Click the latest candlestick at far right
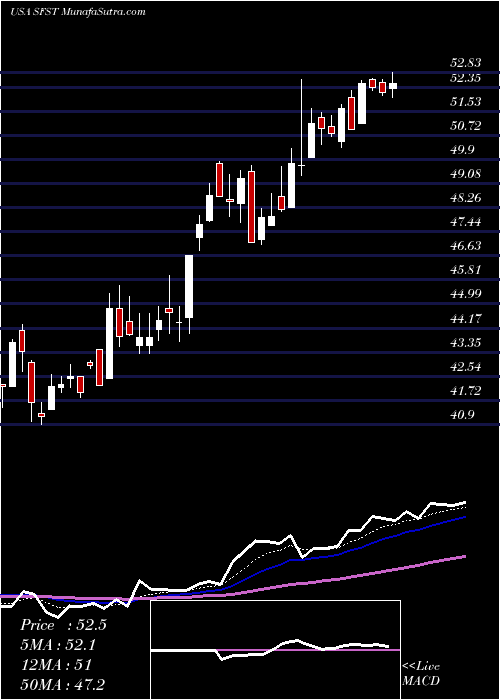The height and width of the screenshot is (700, 500). (393, 85)
